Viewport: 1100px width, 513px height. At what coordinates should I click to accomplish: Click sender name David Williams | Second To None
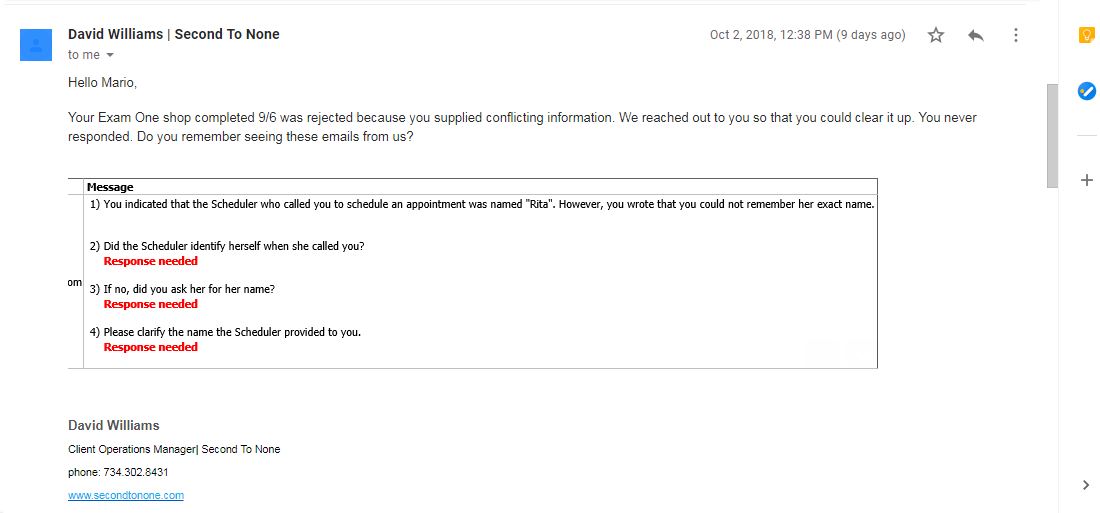click(173, 34)
